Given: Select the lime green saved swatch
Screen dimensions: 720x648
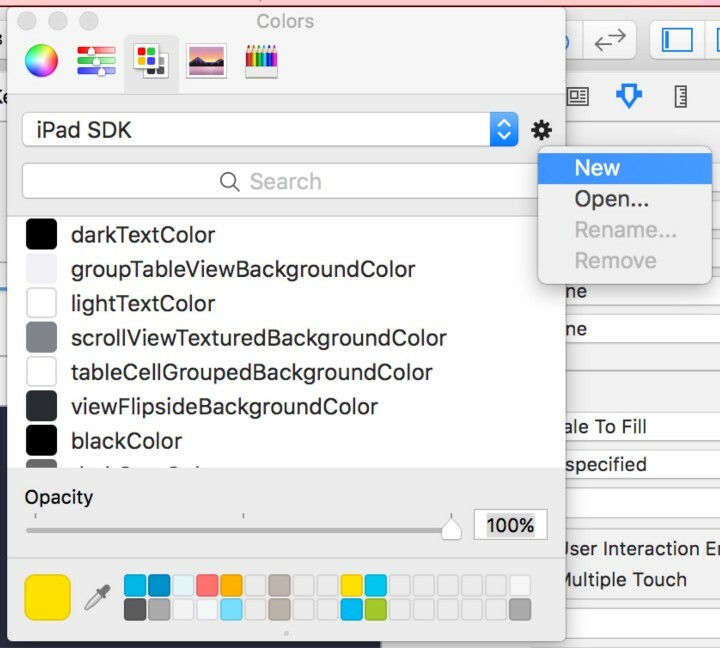Looking at the screenshot, I should pyautogui.click(x=376, y=609).
